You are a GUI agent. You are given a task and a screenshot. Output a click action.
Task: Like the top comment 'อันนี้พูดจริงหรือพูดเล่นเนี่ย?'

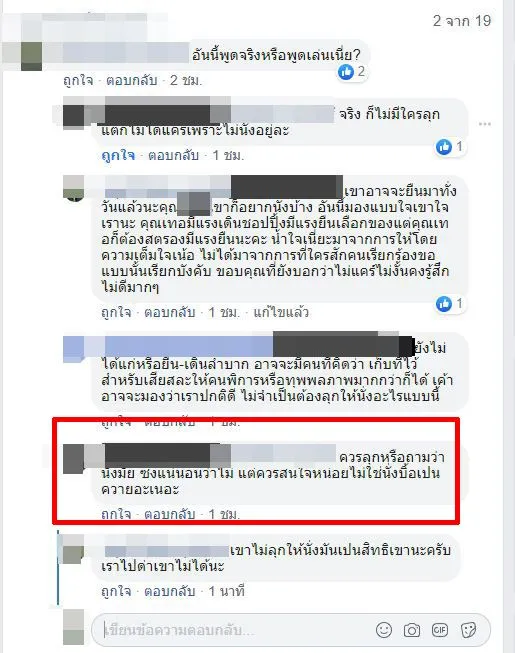click(x=78, y=80)
